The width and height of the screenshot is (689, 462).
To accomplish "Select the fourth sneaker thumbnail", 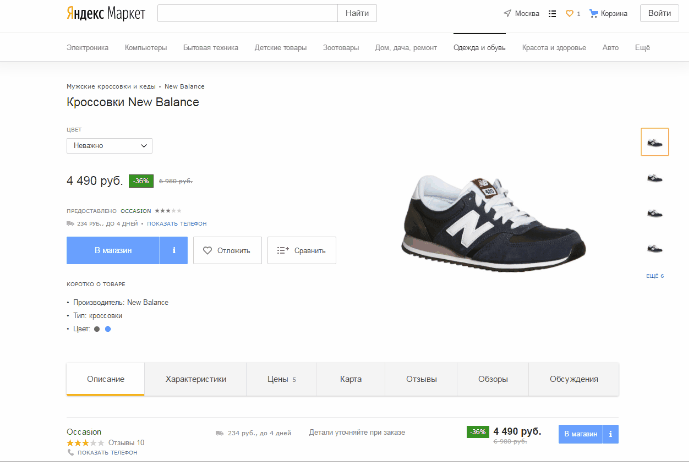I will pyautogui.click(x=655, y=249).
